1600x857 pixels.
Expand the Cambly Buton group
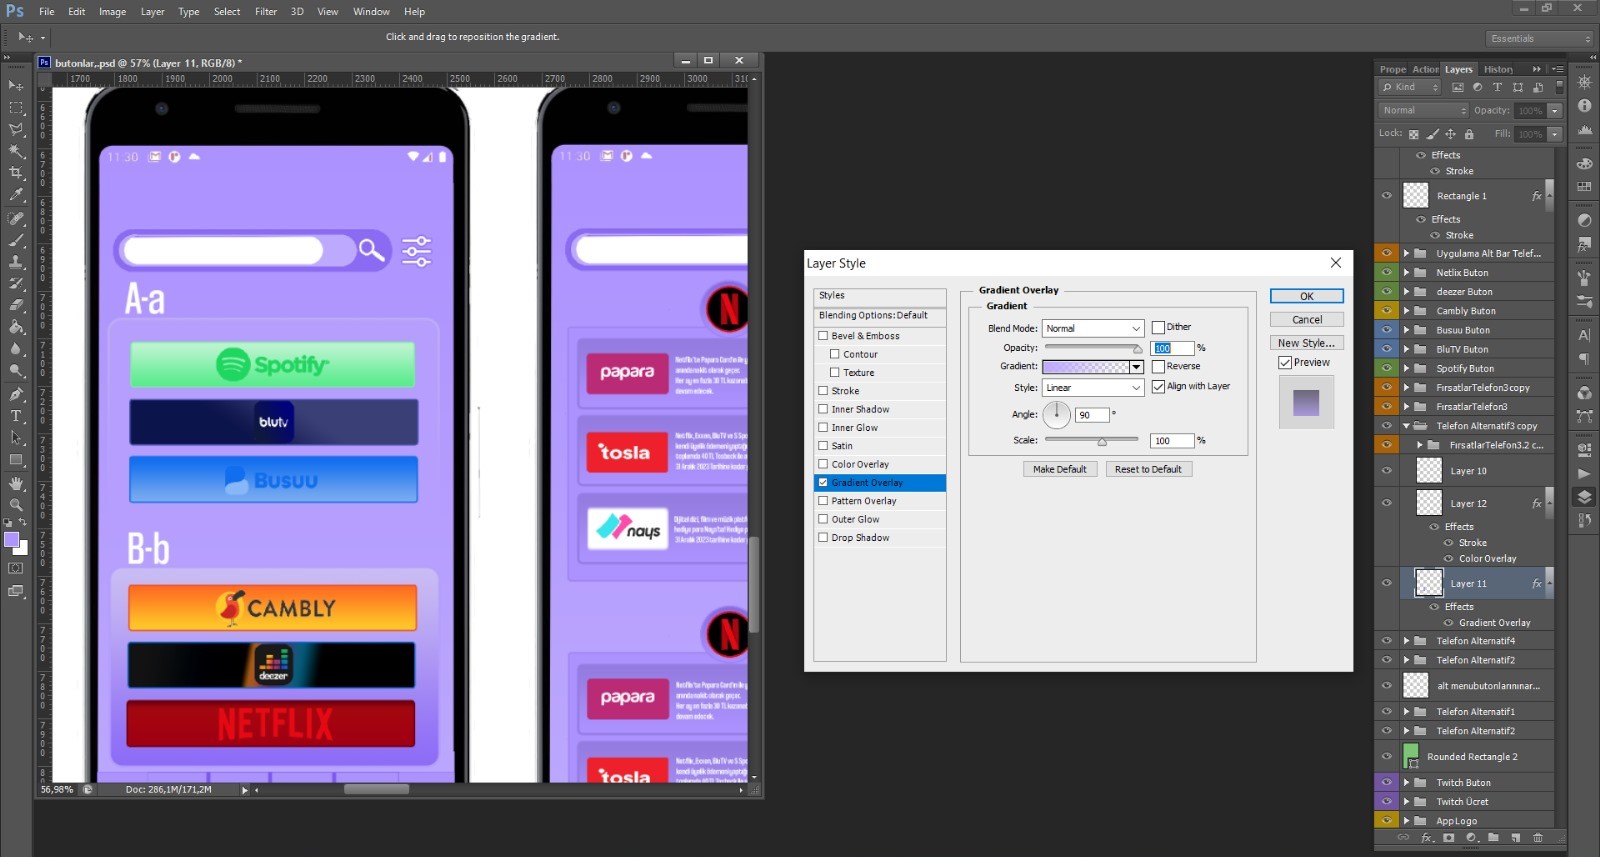[x=1406, y=311]
